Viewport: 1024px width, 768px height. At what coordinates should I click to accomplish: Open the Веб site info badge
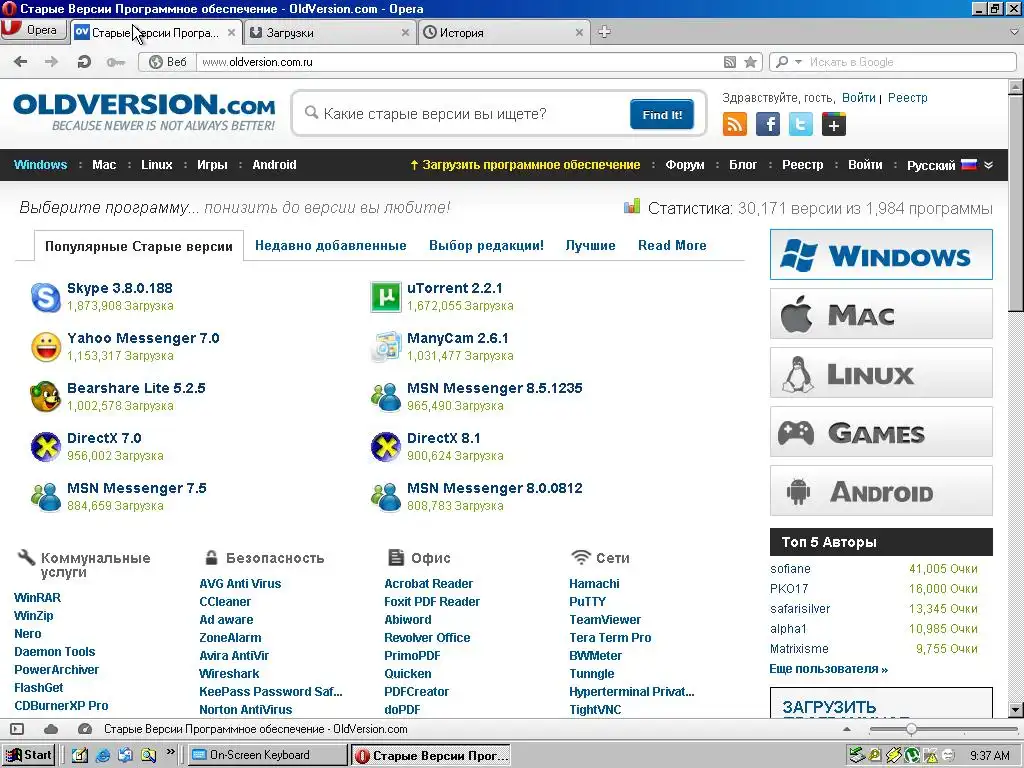coord(168,62)
